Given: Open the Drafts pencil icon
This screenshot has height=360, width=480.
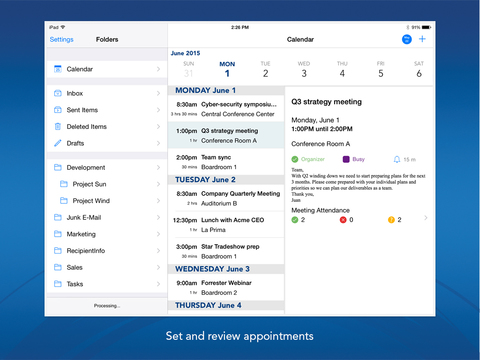Looking at the screenshot, I should [x=58, y=143].
